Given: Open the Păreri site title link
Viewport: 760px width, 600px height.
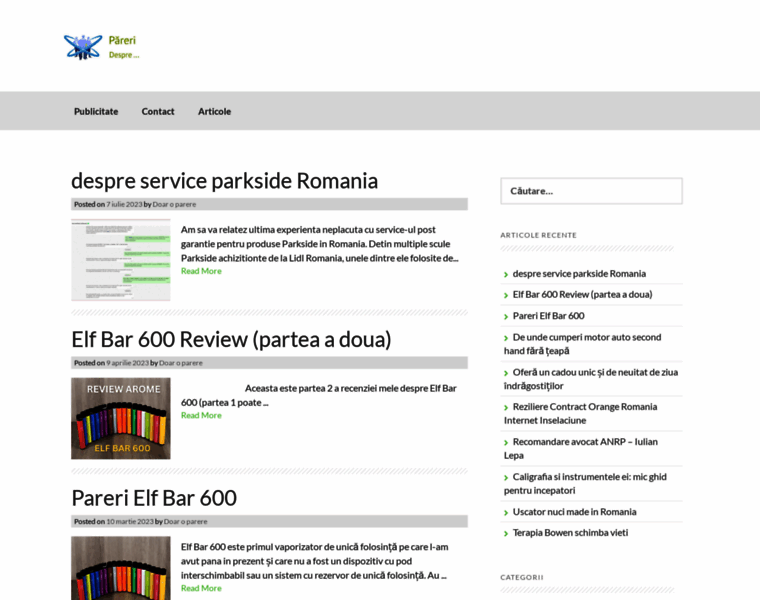Looking at the screenshot, I should tap(122, 40).
